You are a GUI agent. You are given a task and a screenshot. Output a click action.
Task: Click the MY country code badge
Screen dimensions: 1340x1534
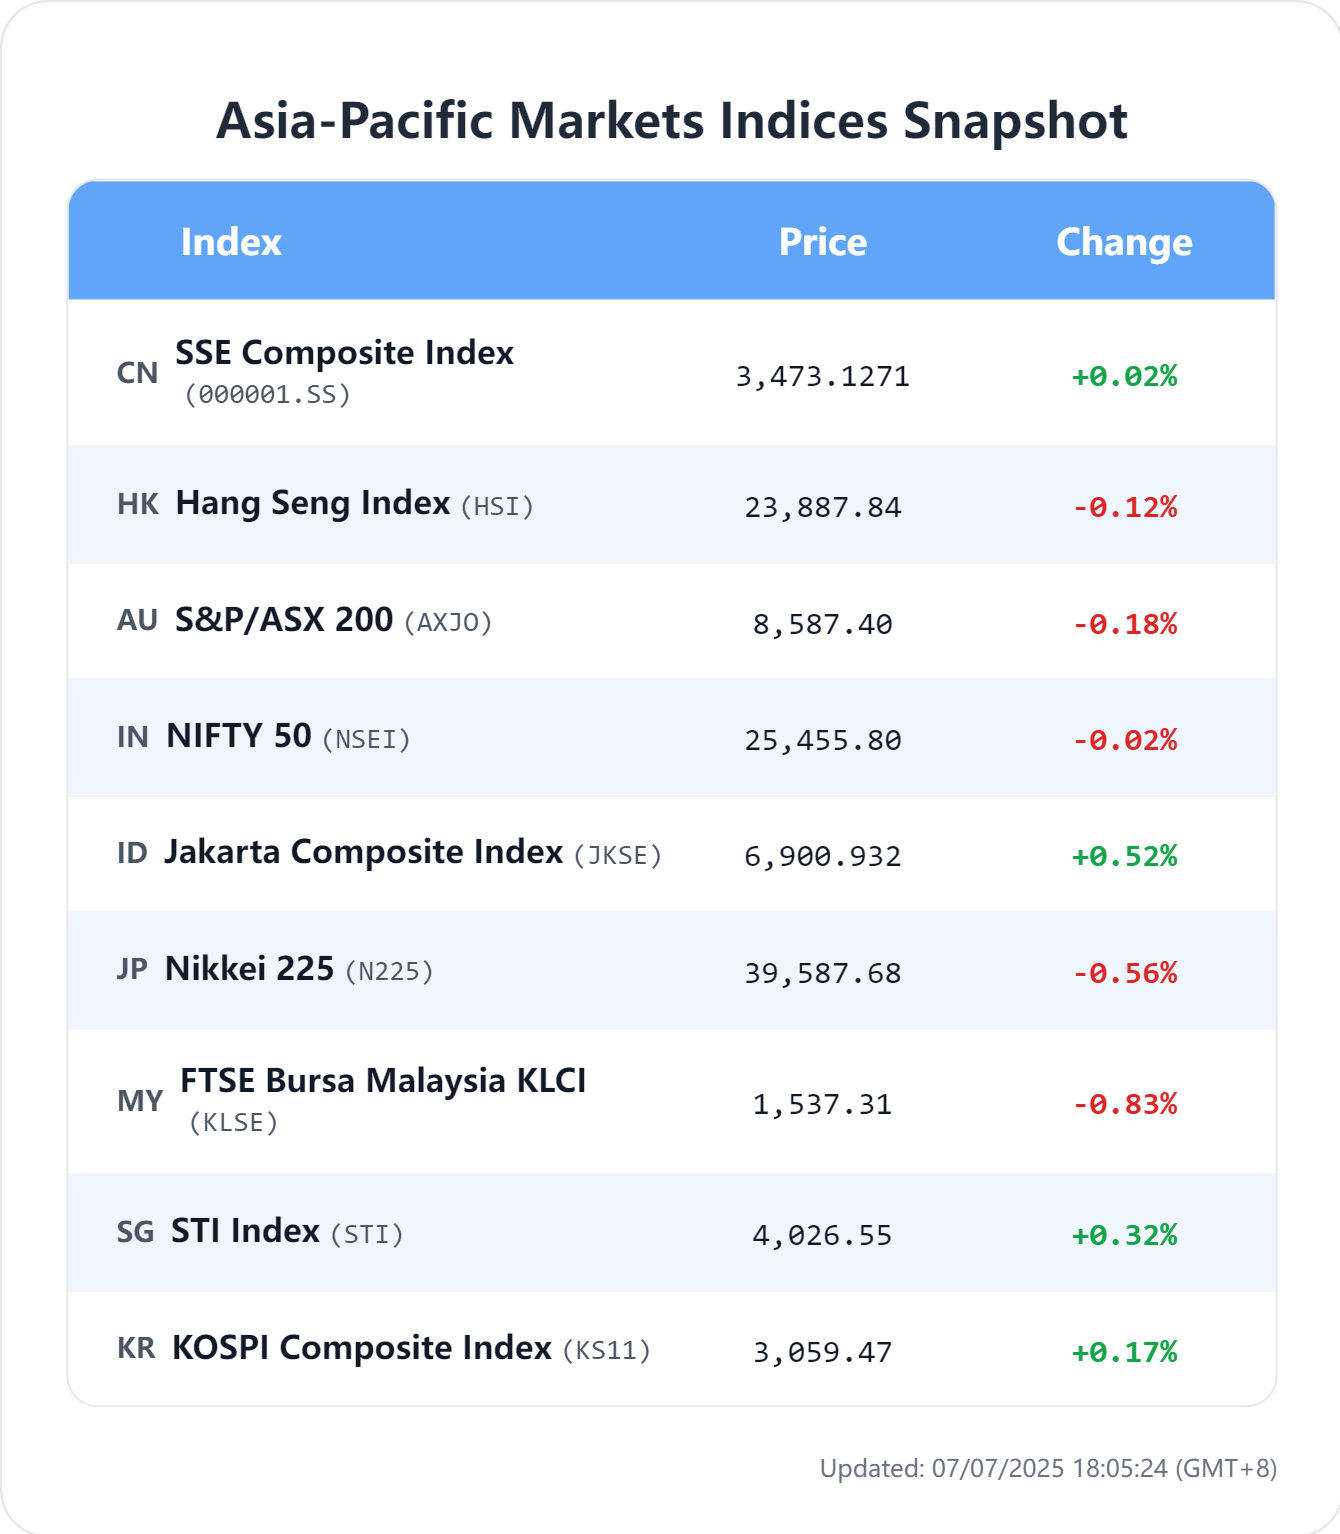[x=140, y=1101]
